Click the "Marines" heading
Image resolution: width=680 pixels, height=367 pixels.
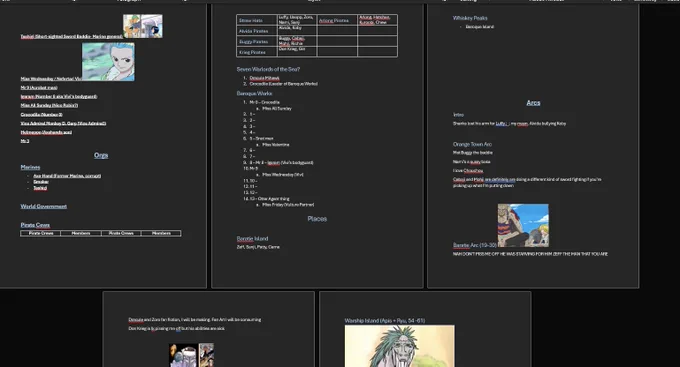[30, 167]
